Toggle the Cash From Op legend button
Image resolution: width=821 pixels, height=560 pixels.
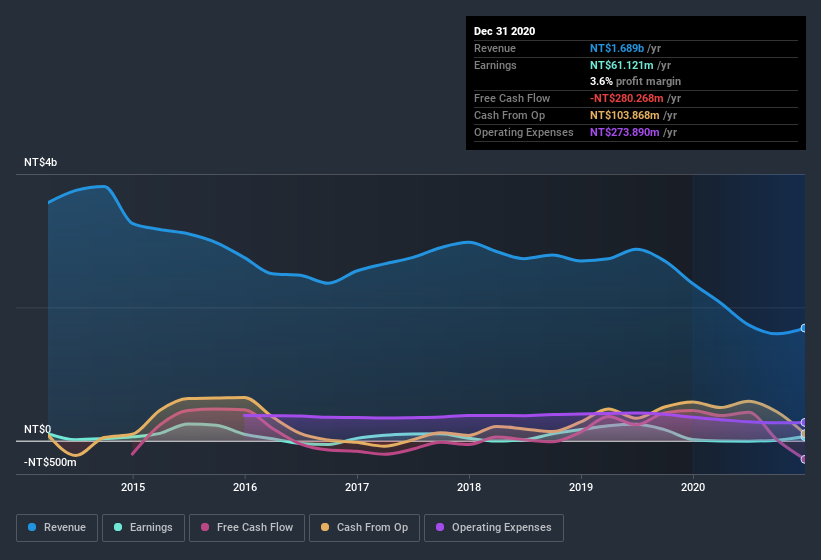point(364,528)
